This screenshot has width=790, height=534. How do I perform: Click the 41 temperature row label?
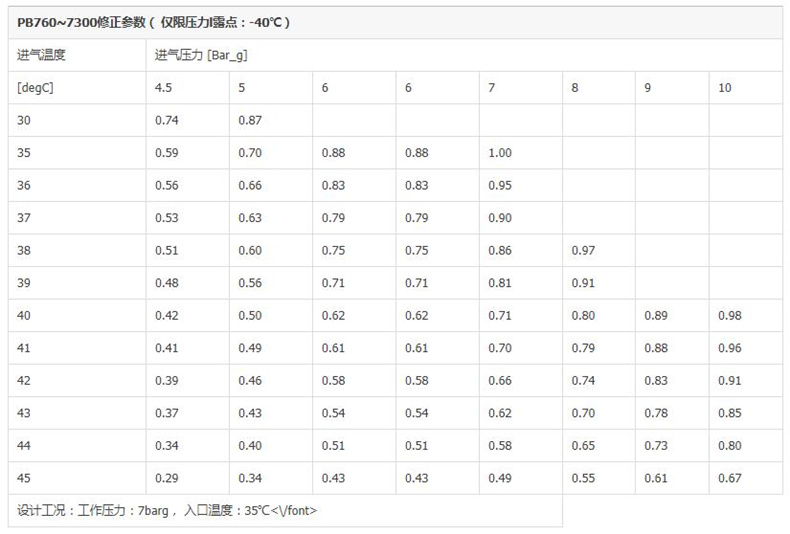[x=24, y=348]
